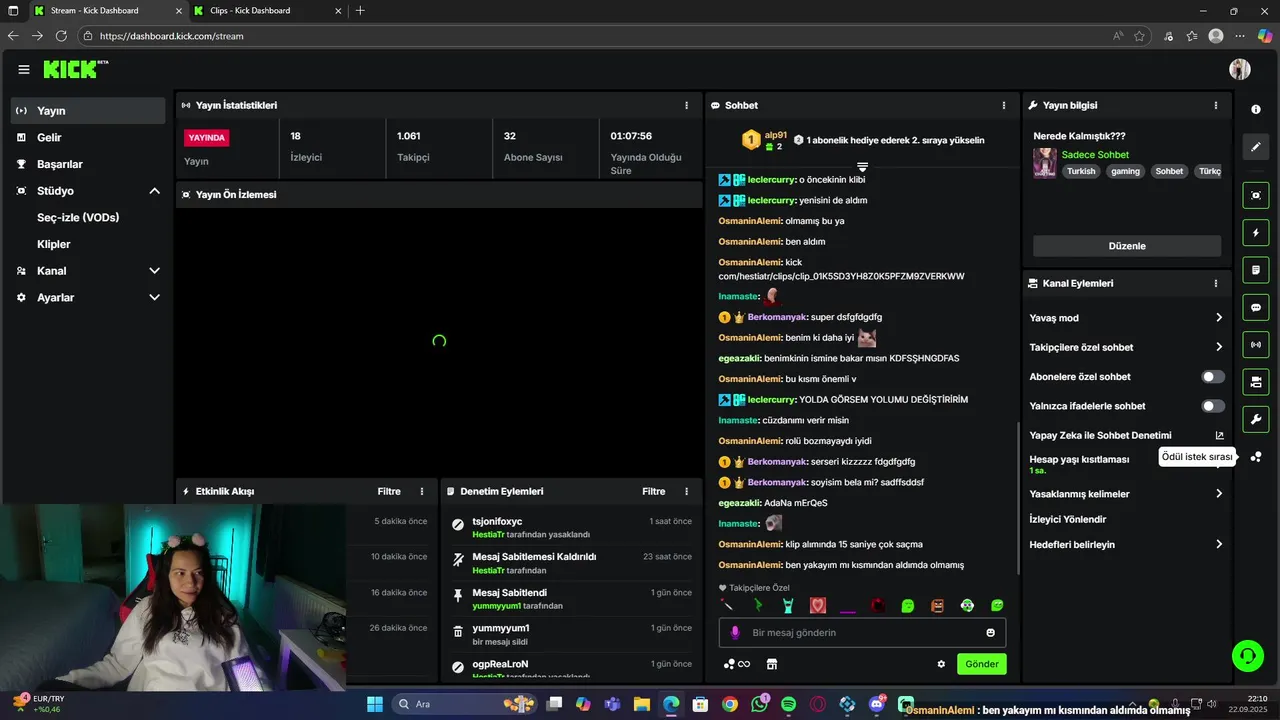Click the wrench icon in right sidebar
Viewport: 1280px width, 720px height.
(1256, 419)
